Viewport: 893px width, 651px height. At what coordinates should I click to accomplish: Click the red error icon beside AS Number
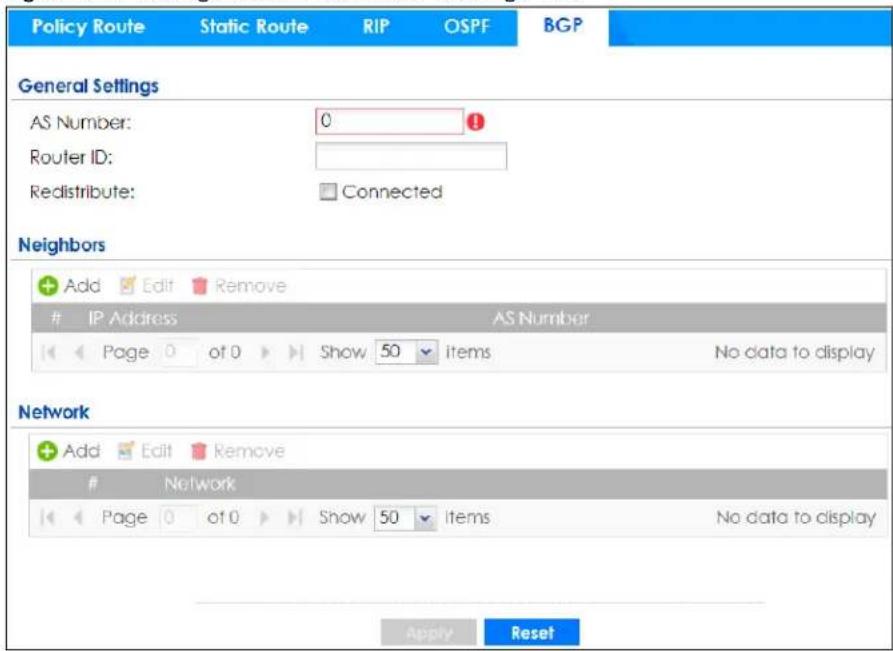(x=476, y=122)
